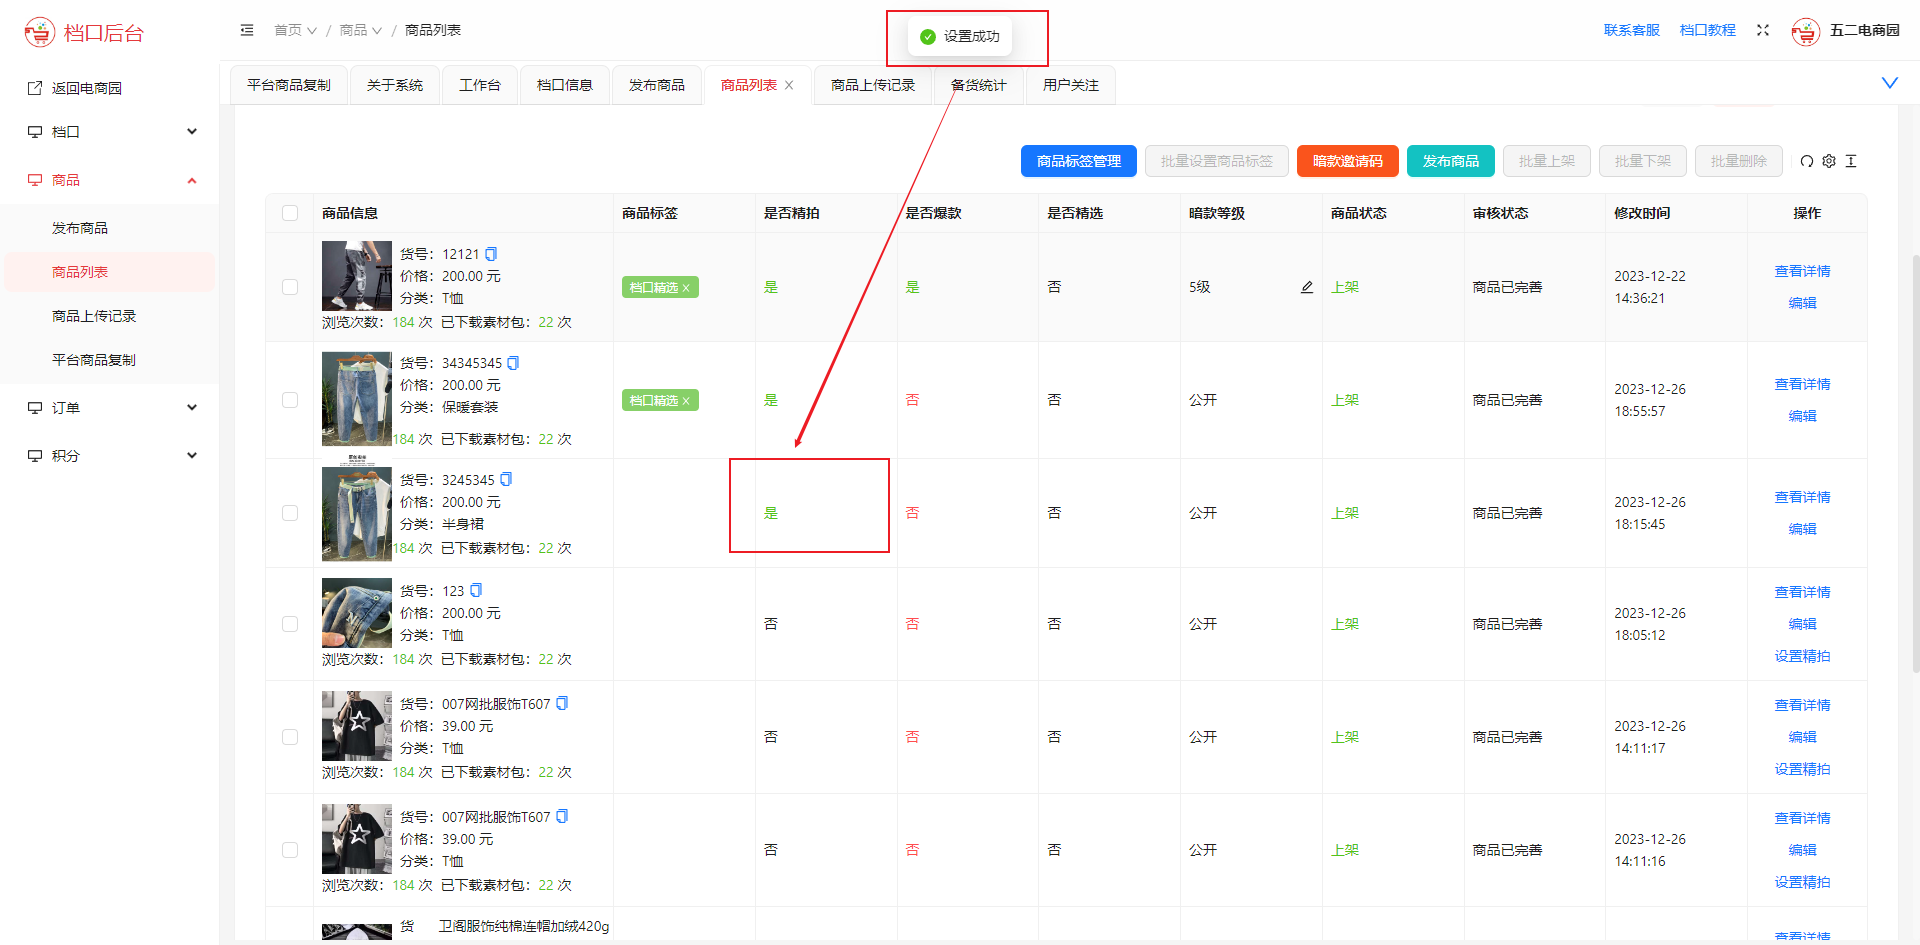Viewport: 1920px width, 945px height.
Task: Open product thumbnail for item 12121
Action: (357, 276)
